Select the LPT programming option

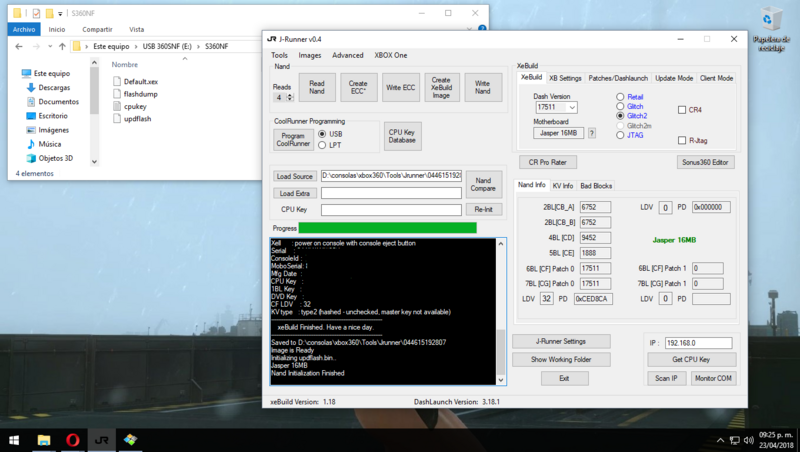[x=322, y=145]
